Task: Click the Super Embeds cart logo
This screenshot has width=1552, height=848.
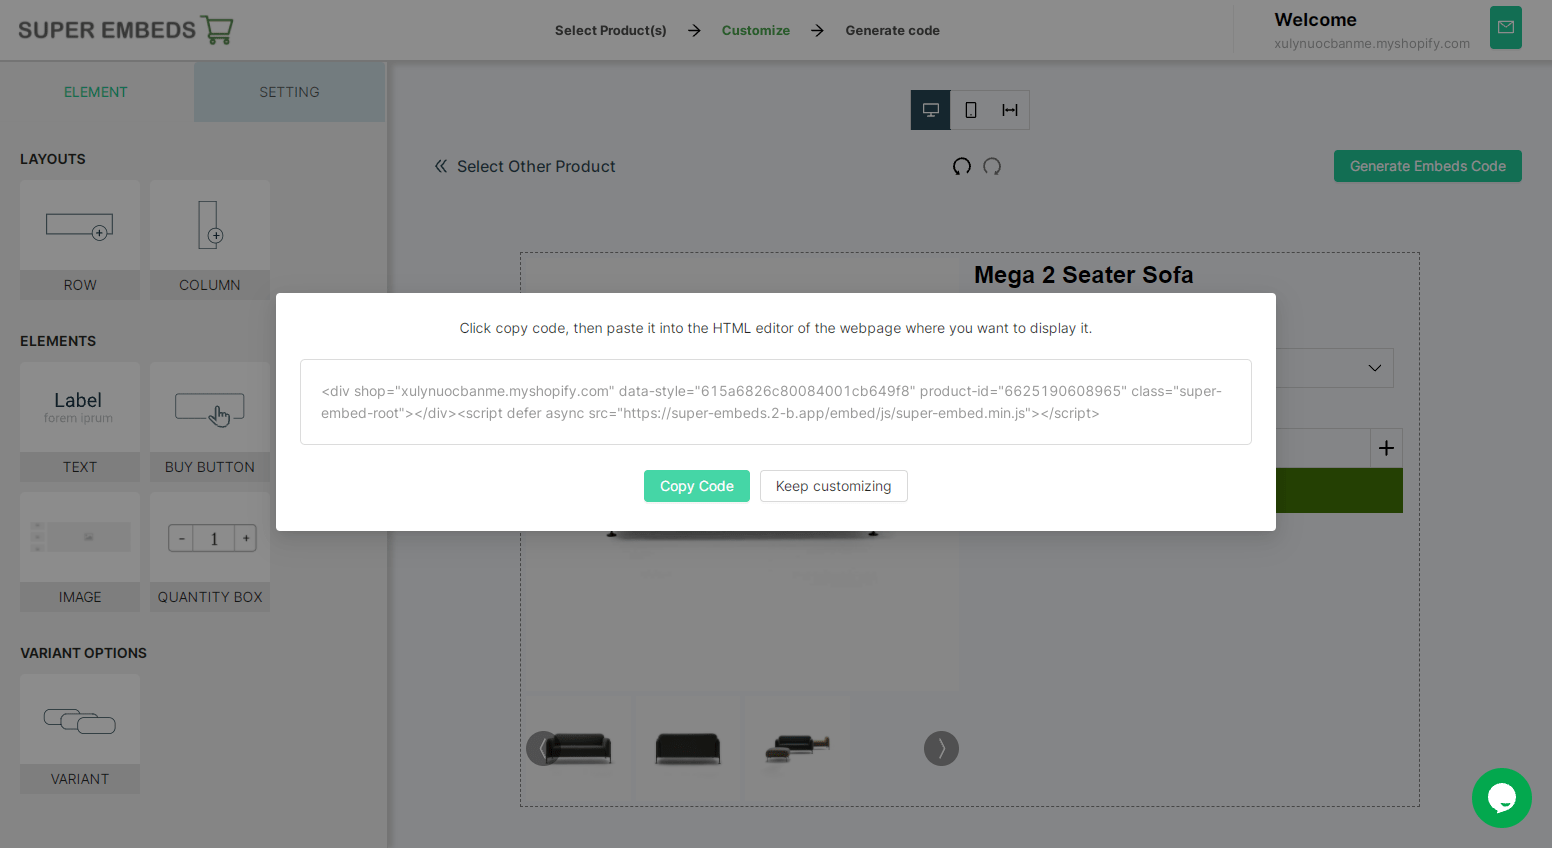Action: pos(125,30)
